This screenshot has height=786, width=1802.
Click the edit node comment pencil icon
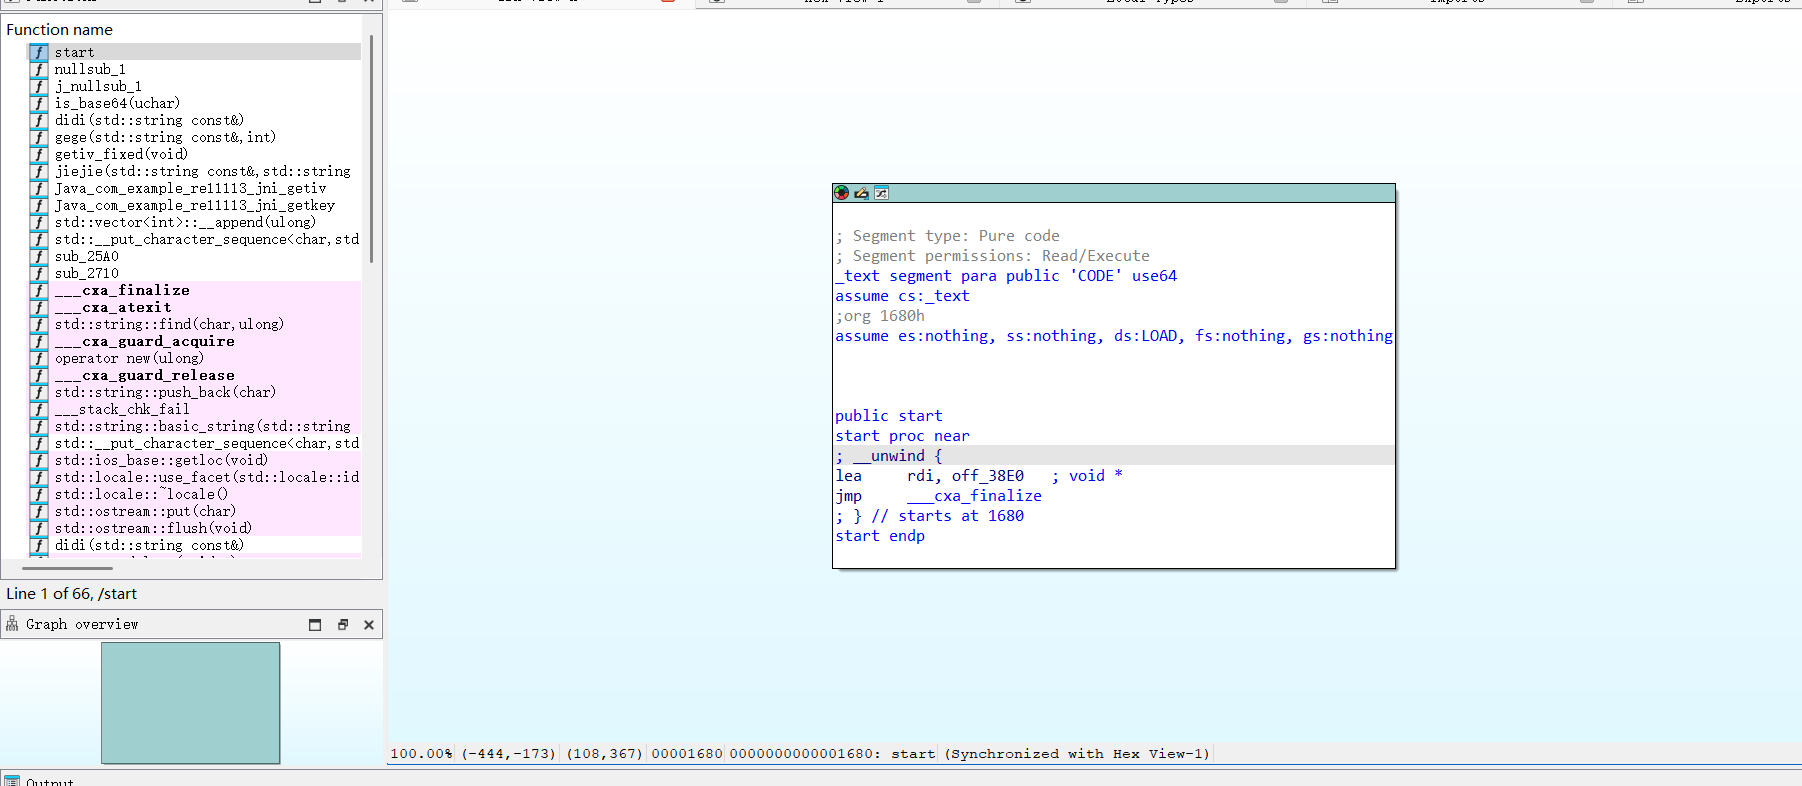pos(861,193)
